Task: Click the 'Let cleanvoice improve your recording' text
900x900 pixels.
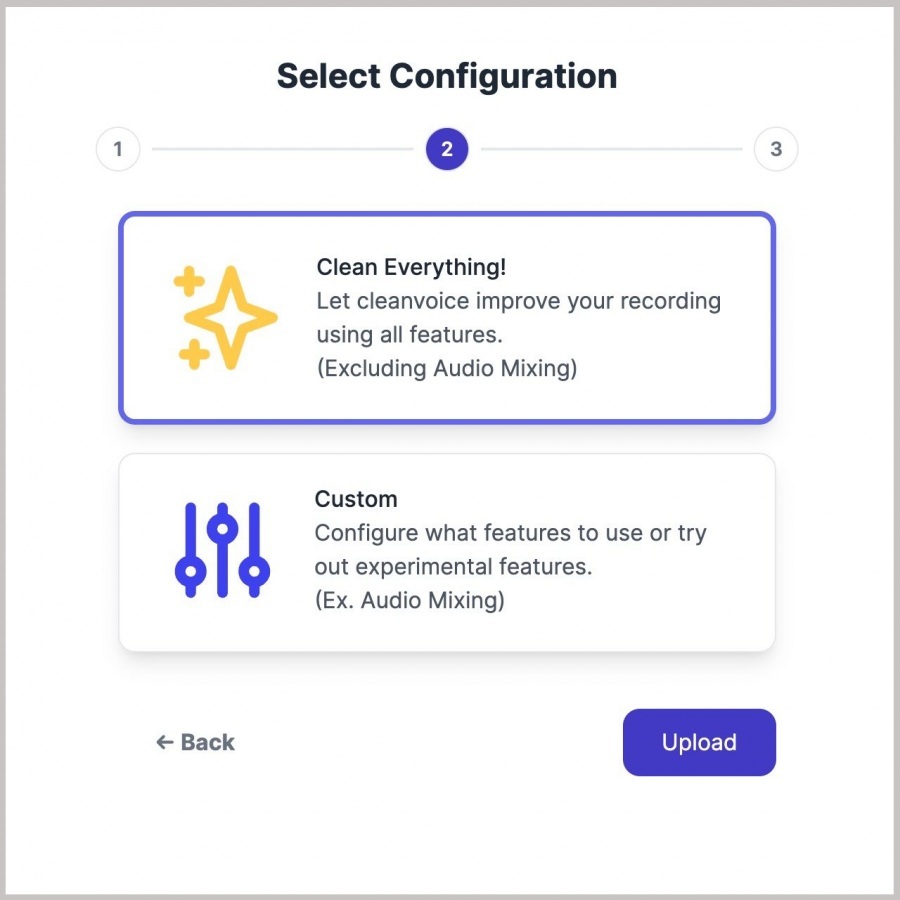Action: (518, 301)
